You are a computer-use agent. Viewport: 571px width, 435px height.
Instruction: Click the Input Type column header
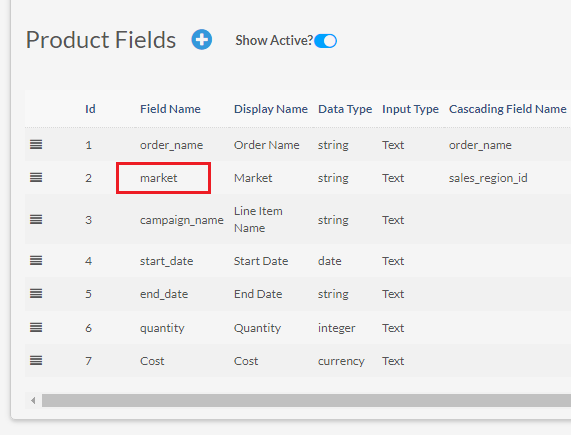pos(410,109)
